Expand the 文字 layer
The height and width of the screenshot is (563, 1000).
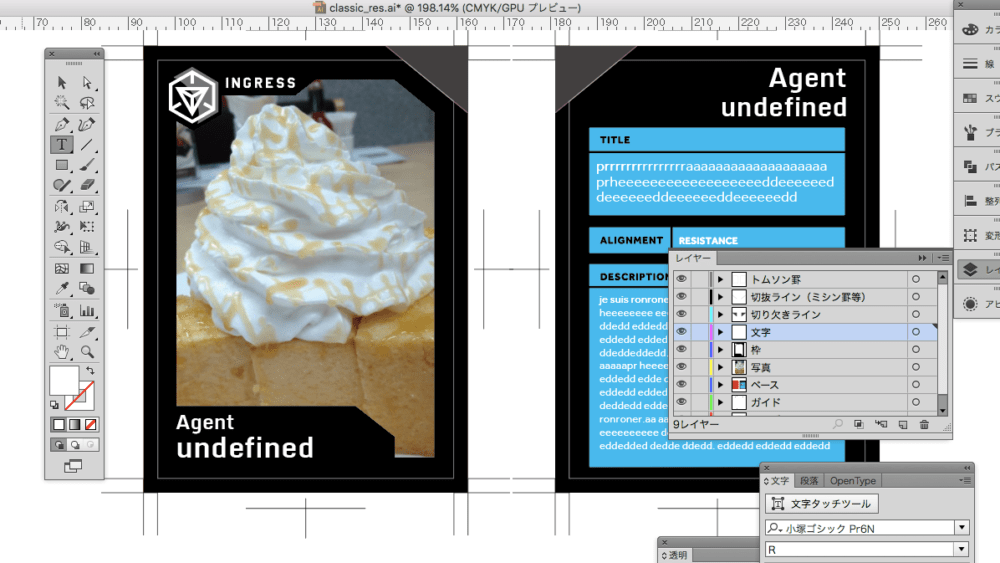tap(720, 332)
